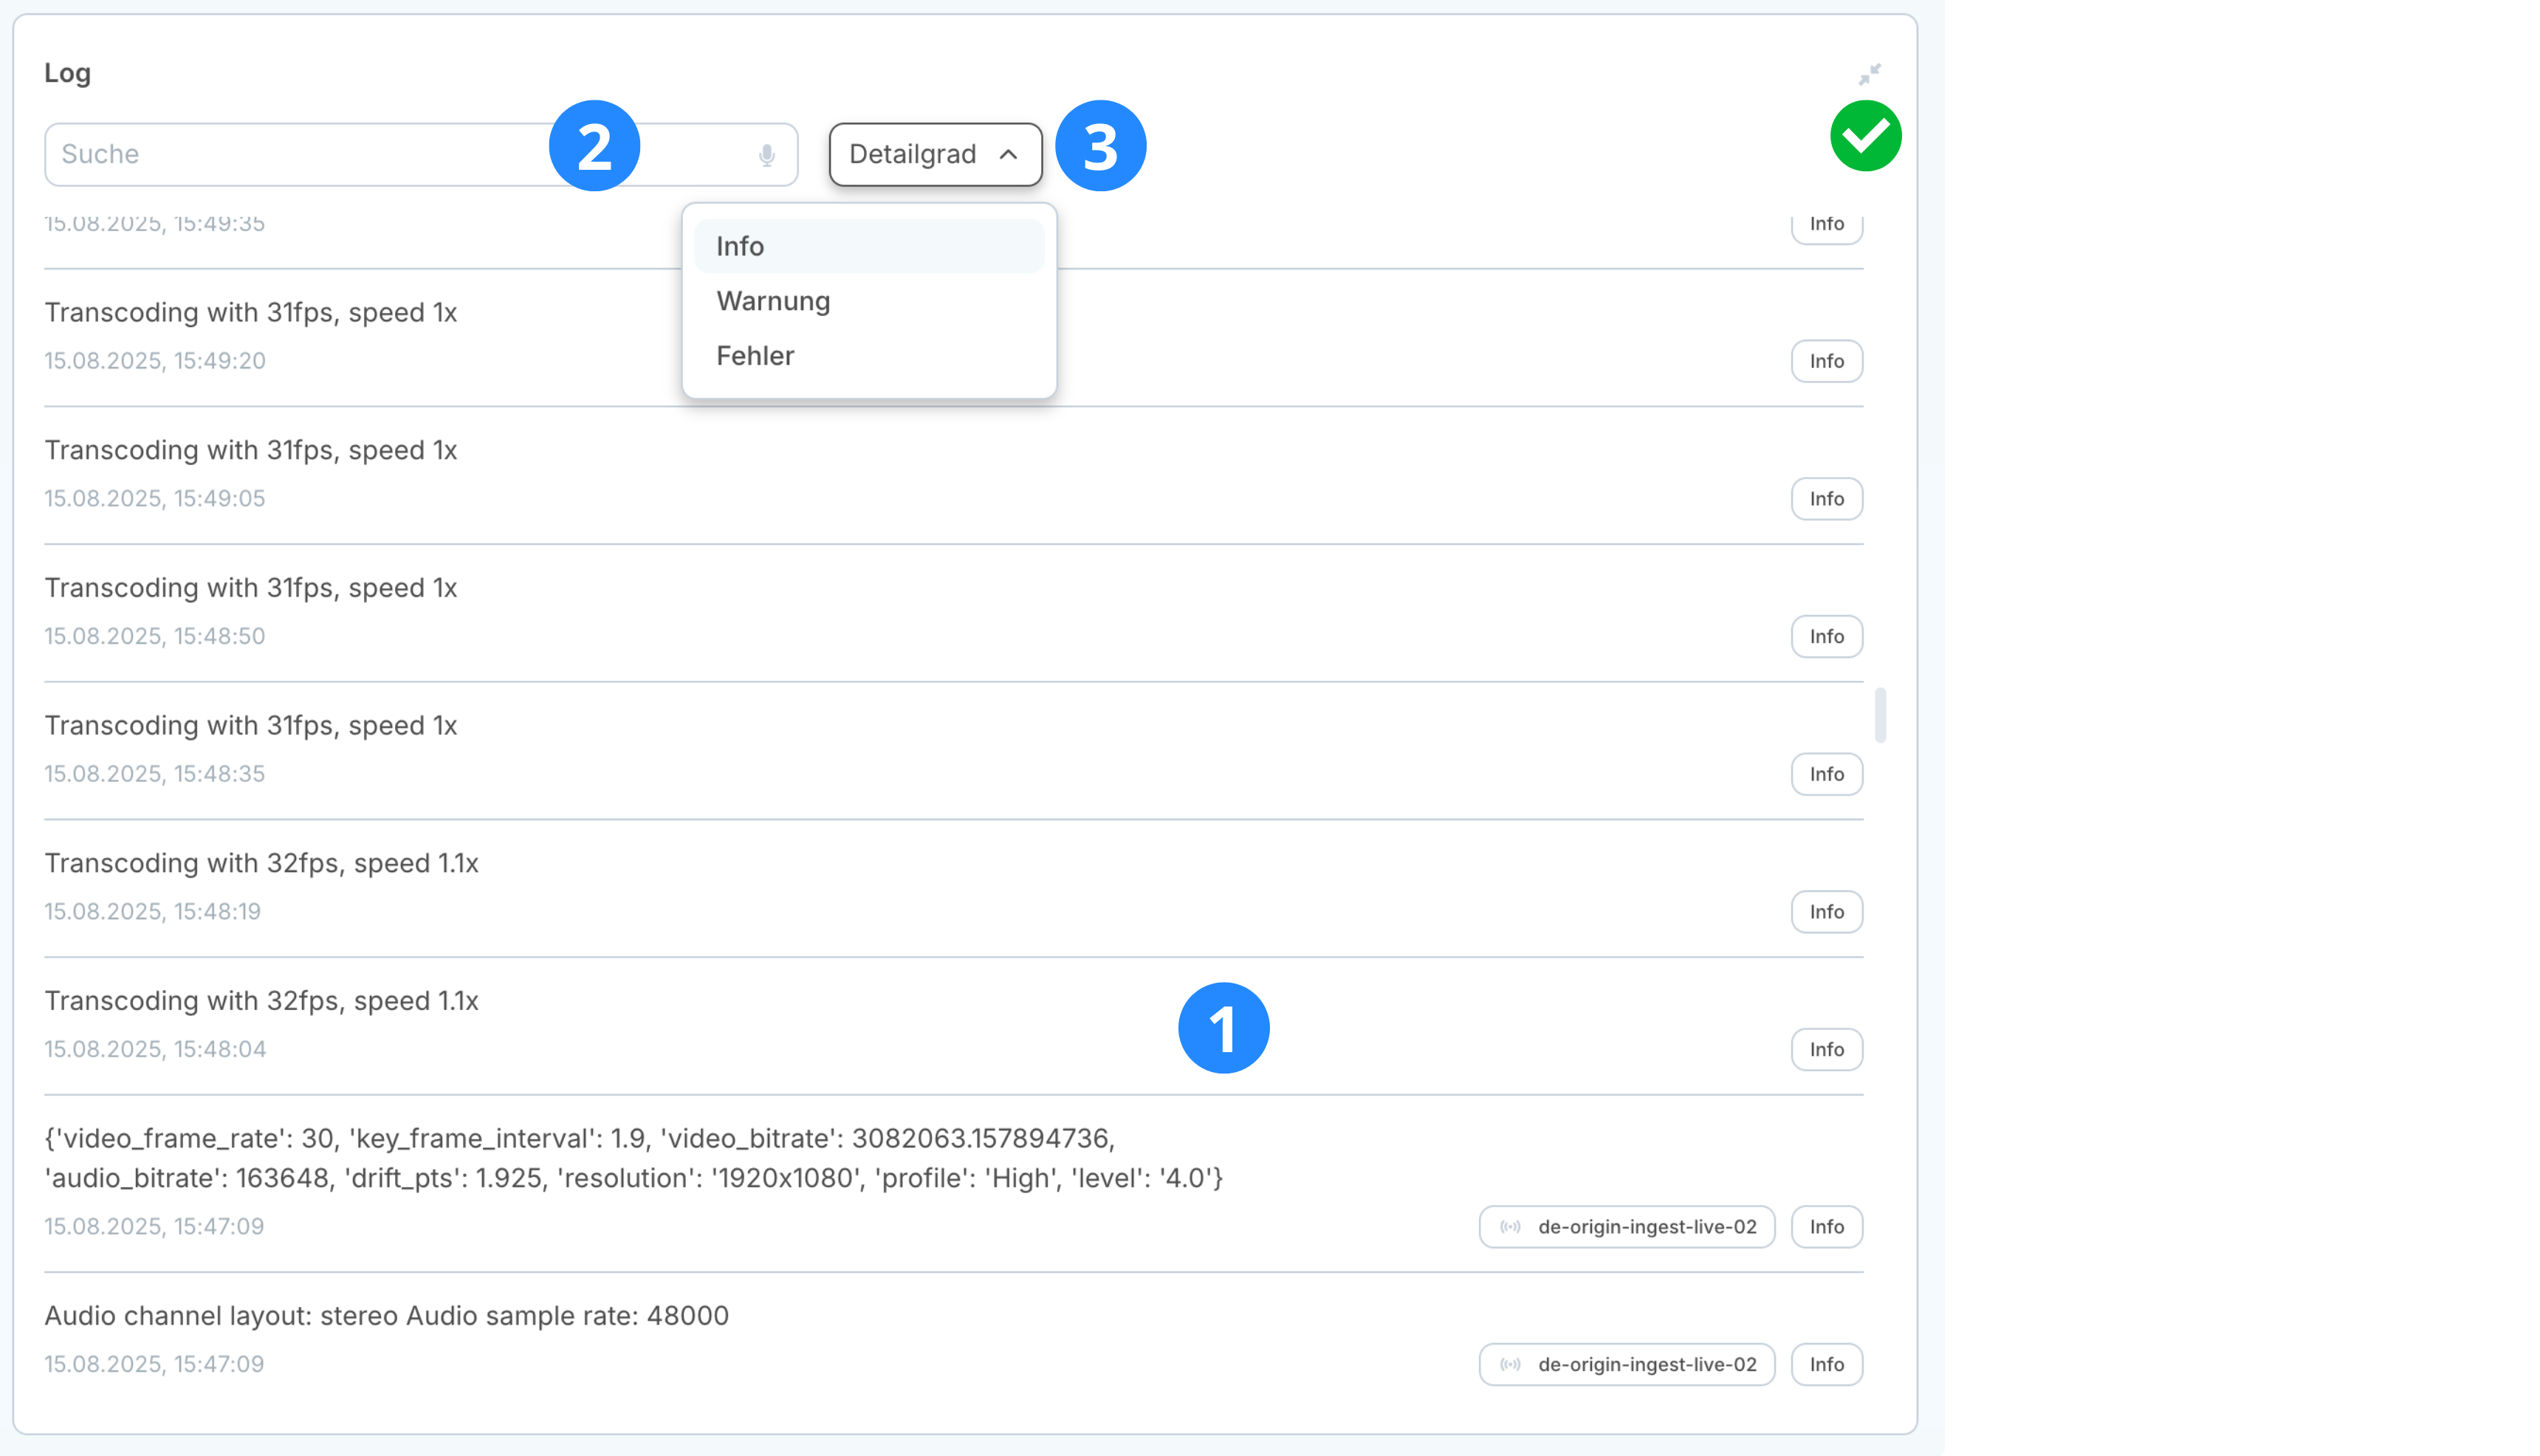Viewport: 2540px width, 1456px height.
Task: Pick Fehler from the detail level menu
Action: point(868,356)
